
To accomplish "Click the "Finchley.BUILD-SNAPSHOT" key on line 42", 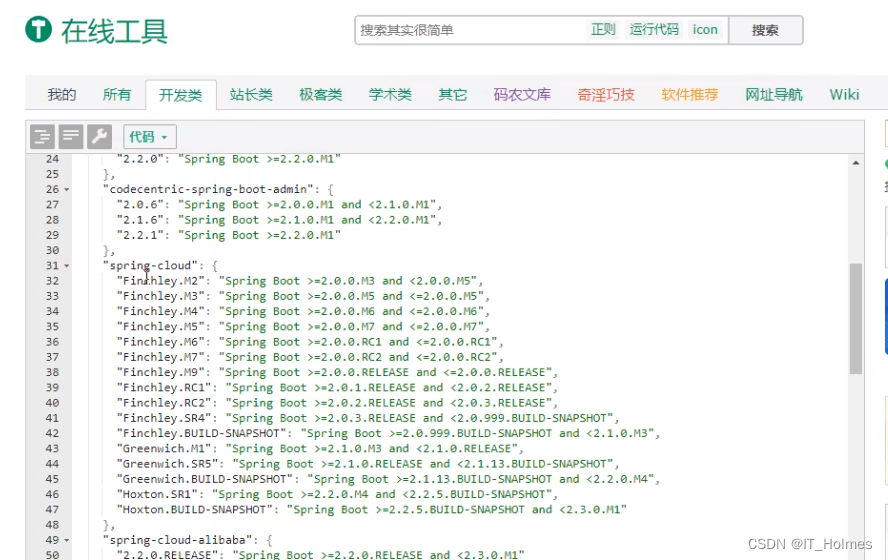I will coord(201,433).
